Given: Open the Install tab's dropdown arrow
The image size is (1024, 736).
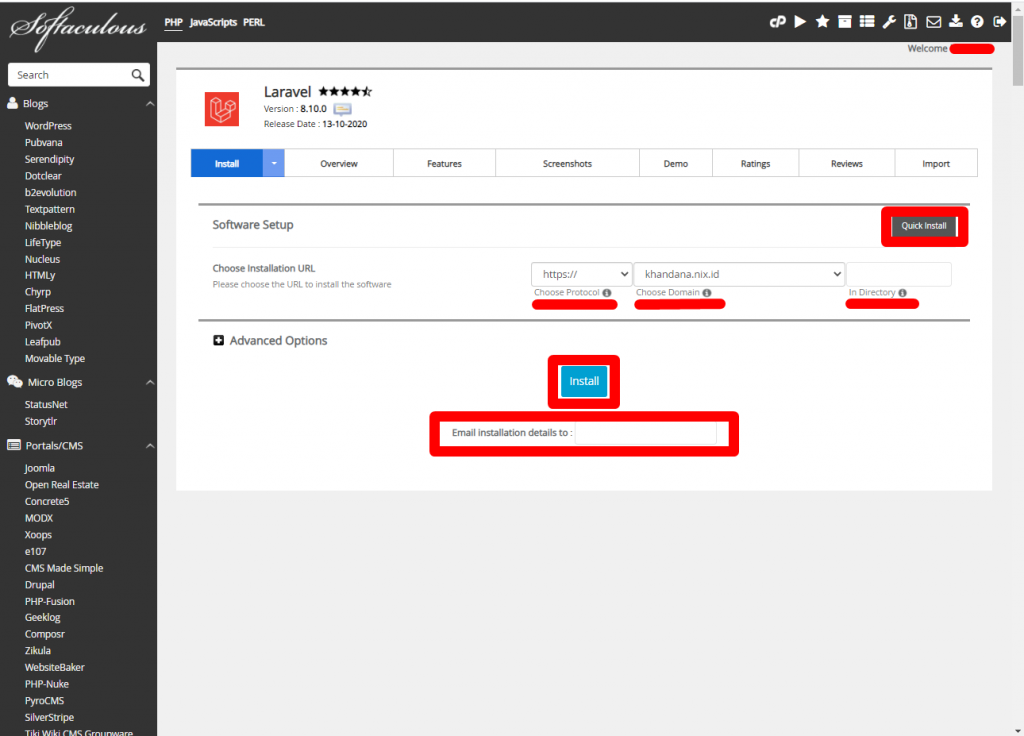Looking at the screenshot, I should (x=272, y=162).
